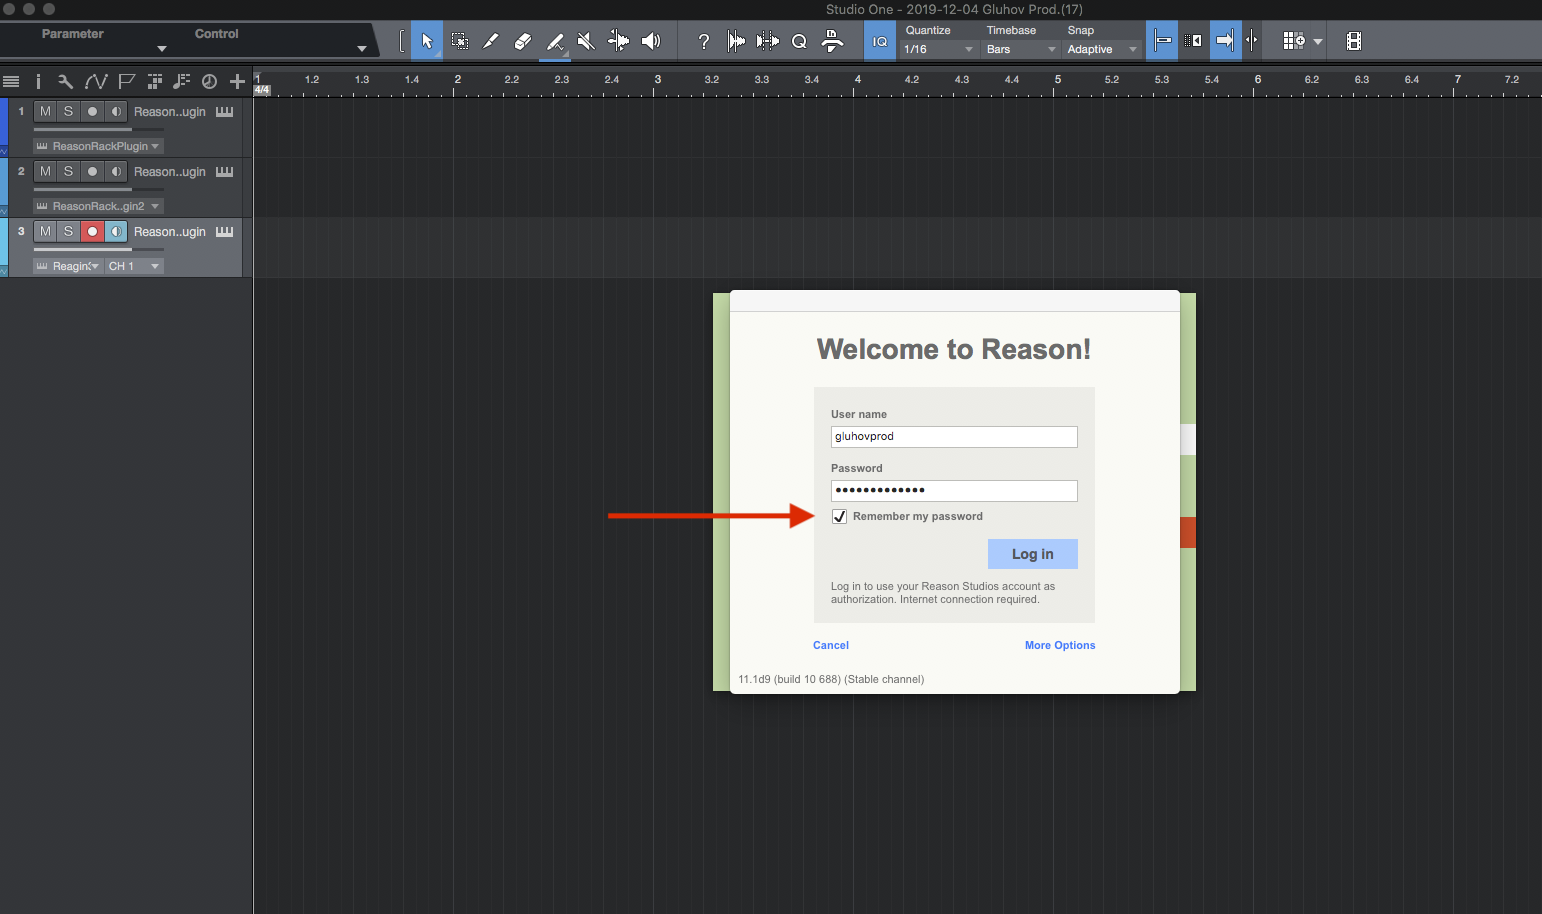Expand the Snap Adaptive dropdown
Image resolution: width=1542 pixels, height=914 pixels.
click(1102, 49)
